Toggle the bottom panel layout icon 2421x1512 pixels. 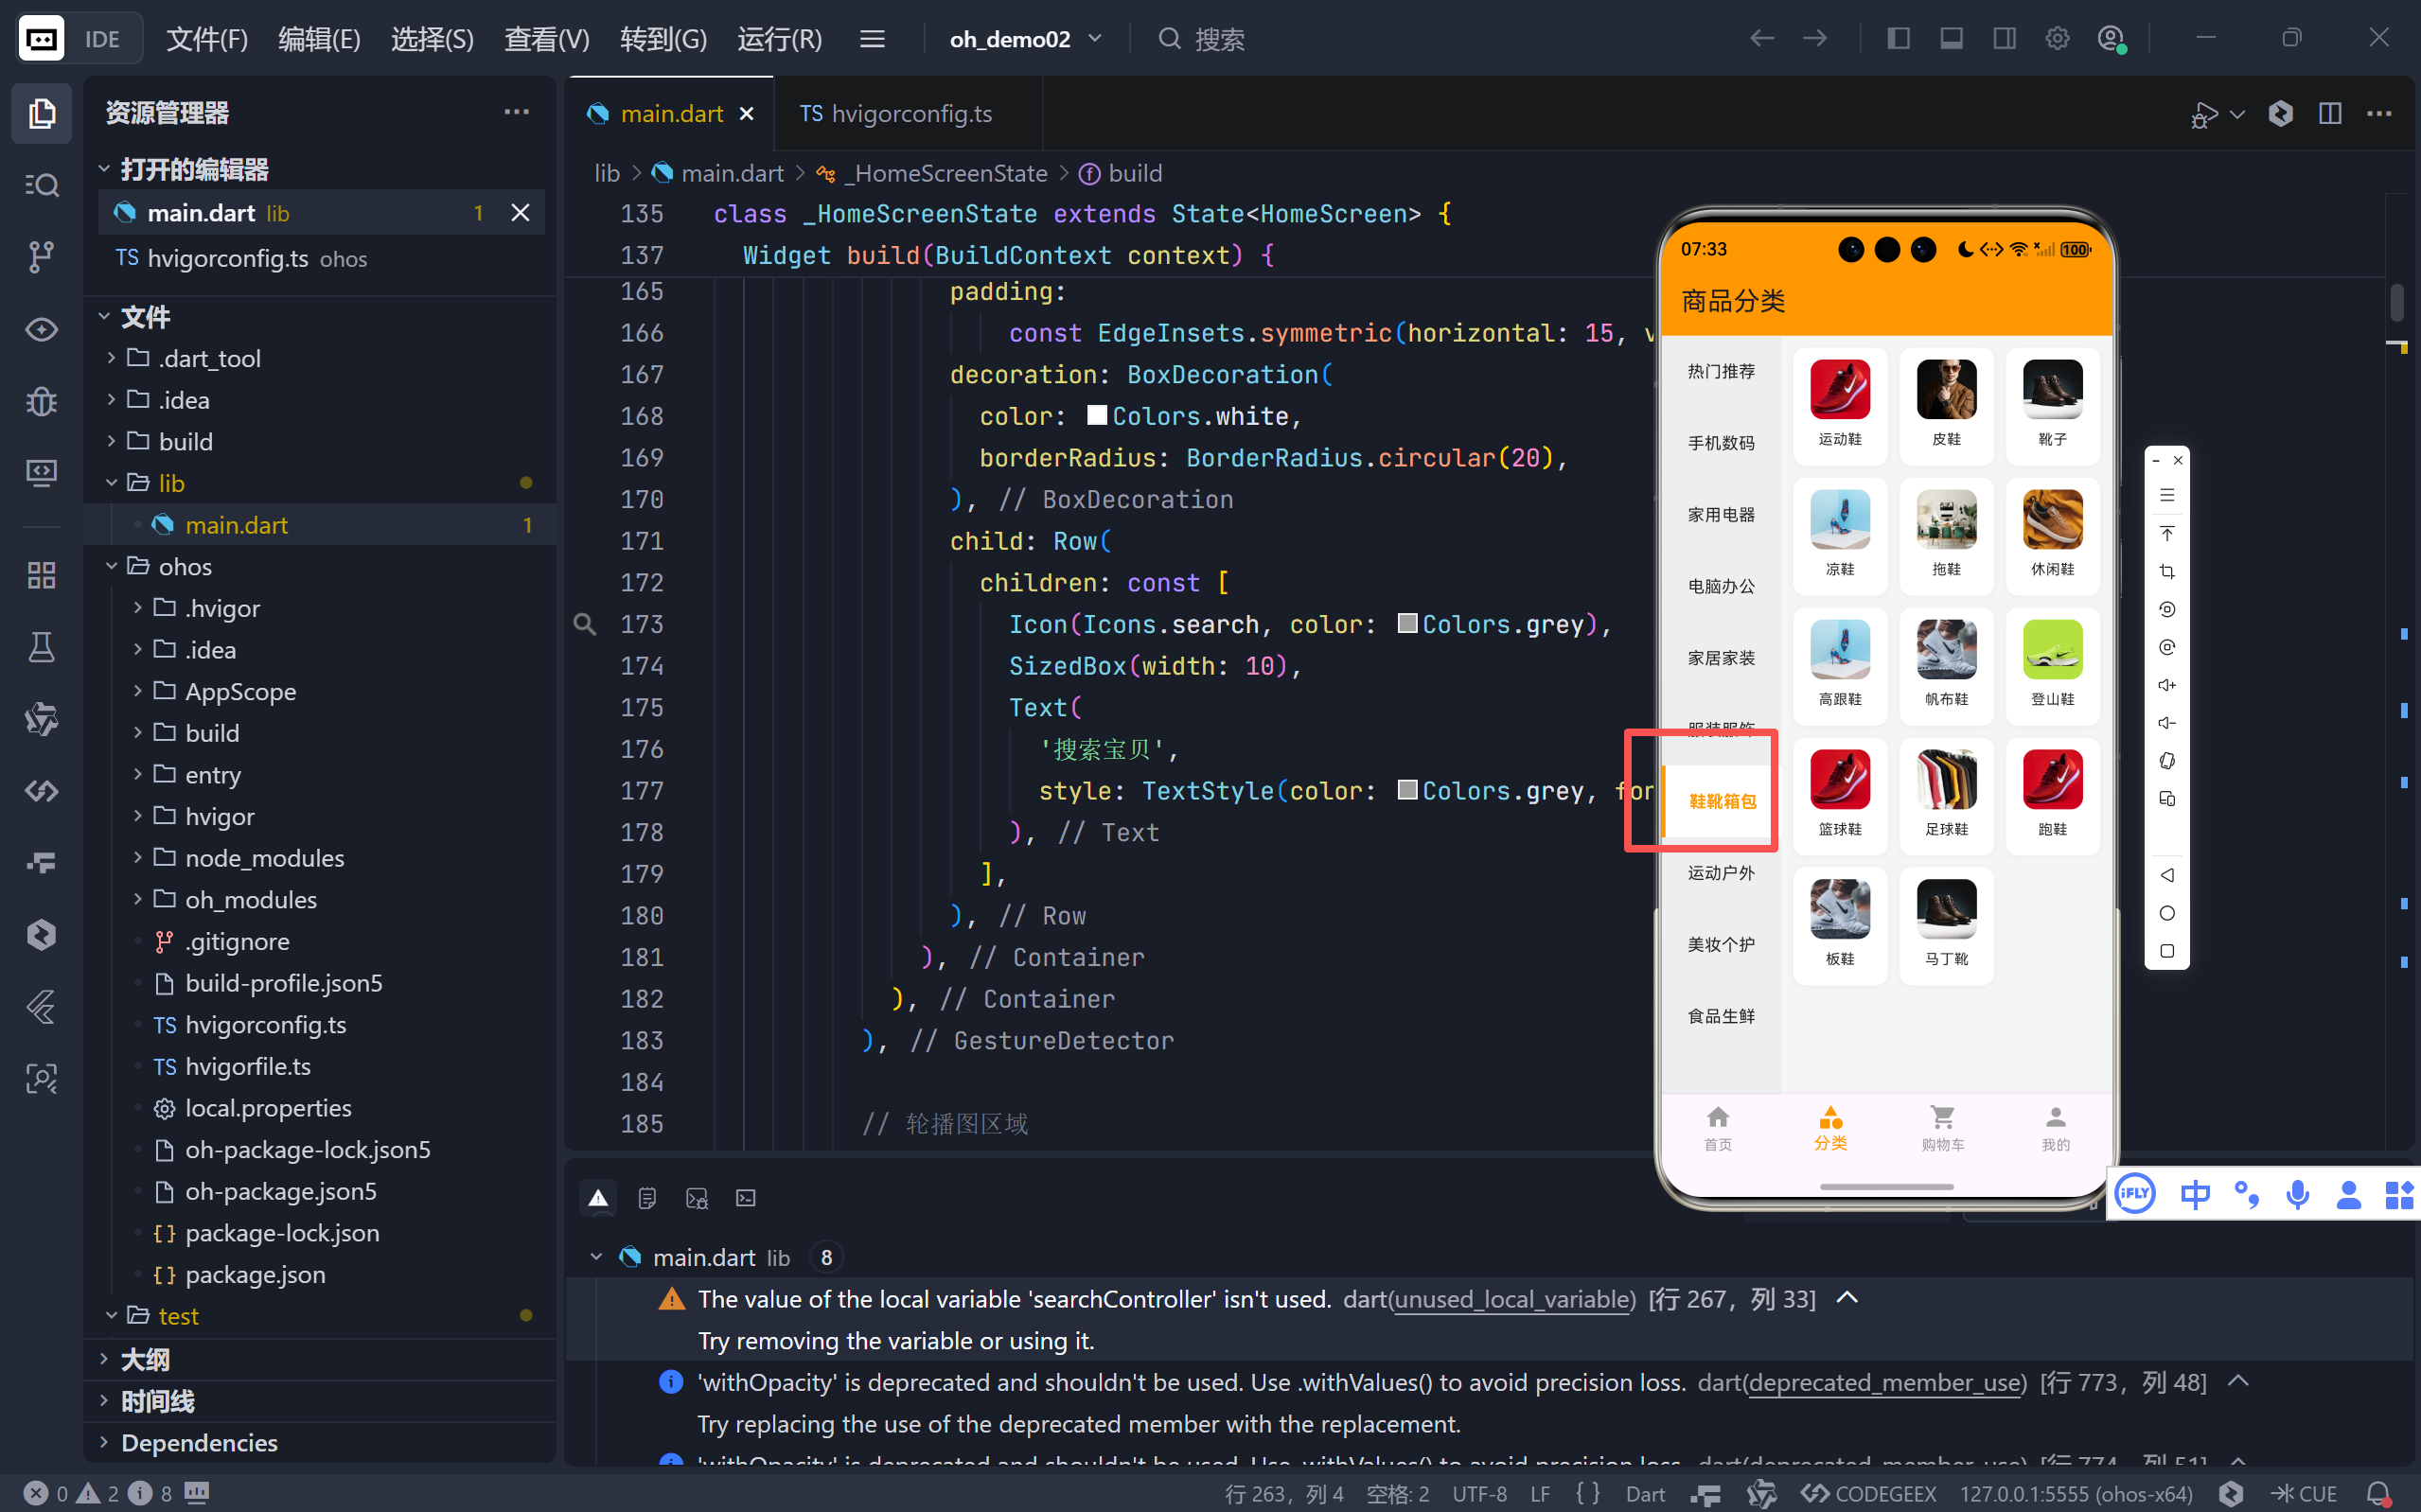(x=1951, y=38)
